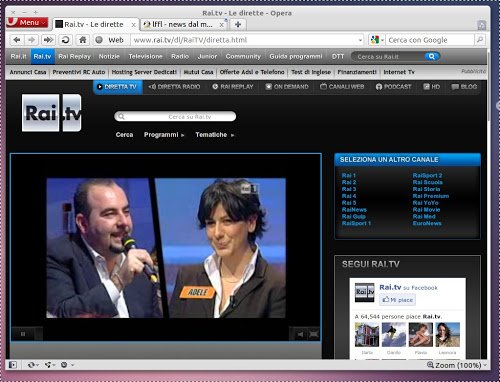The image size is (500, 382).
Task: Click the Facebook Mi piace button
Action: [398, 300]
